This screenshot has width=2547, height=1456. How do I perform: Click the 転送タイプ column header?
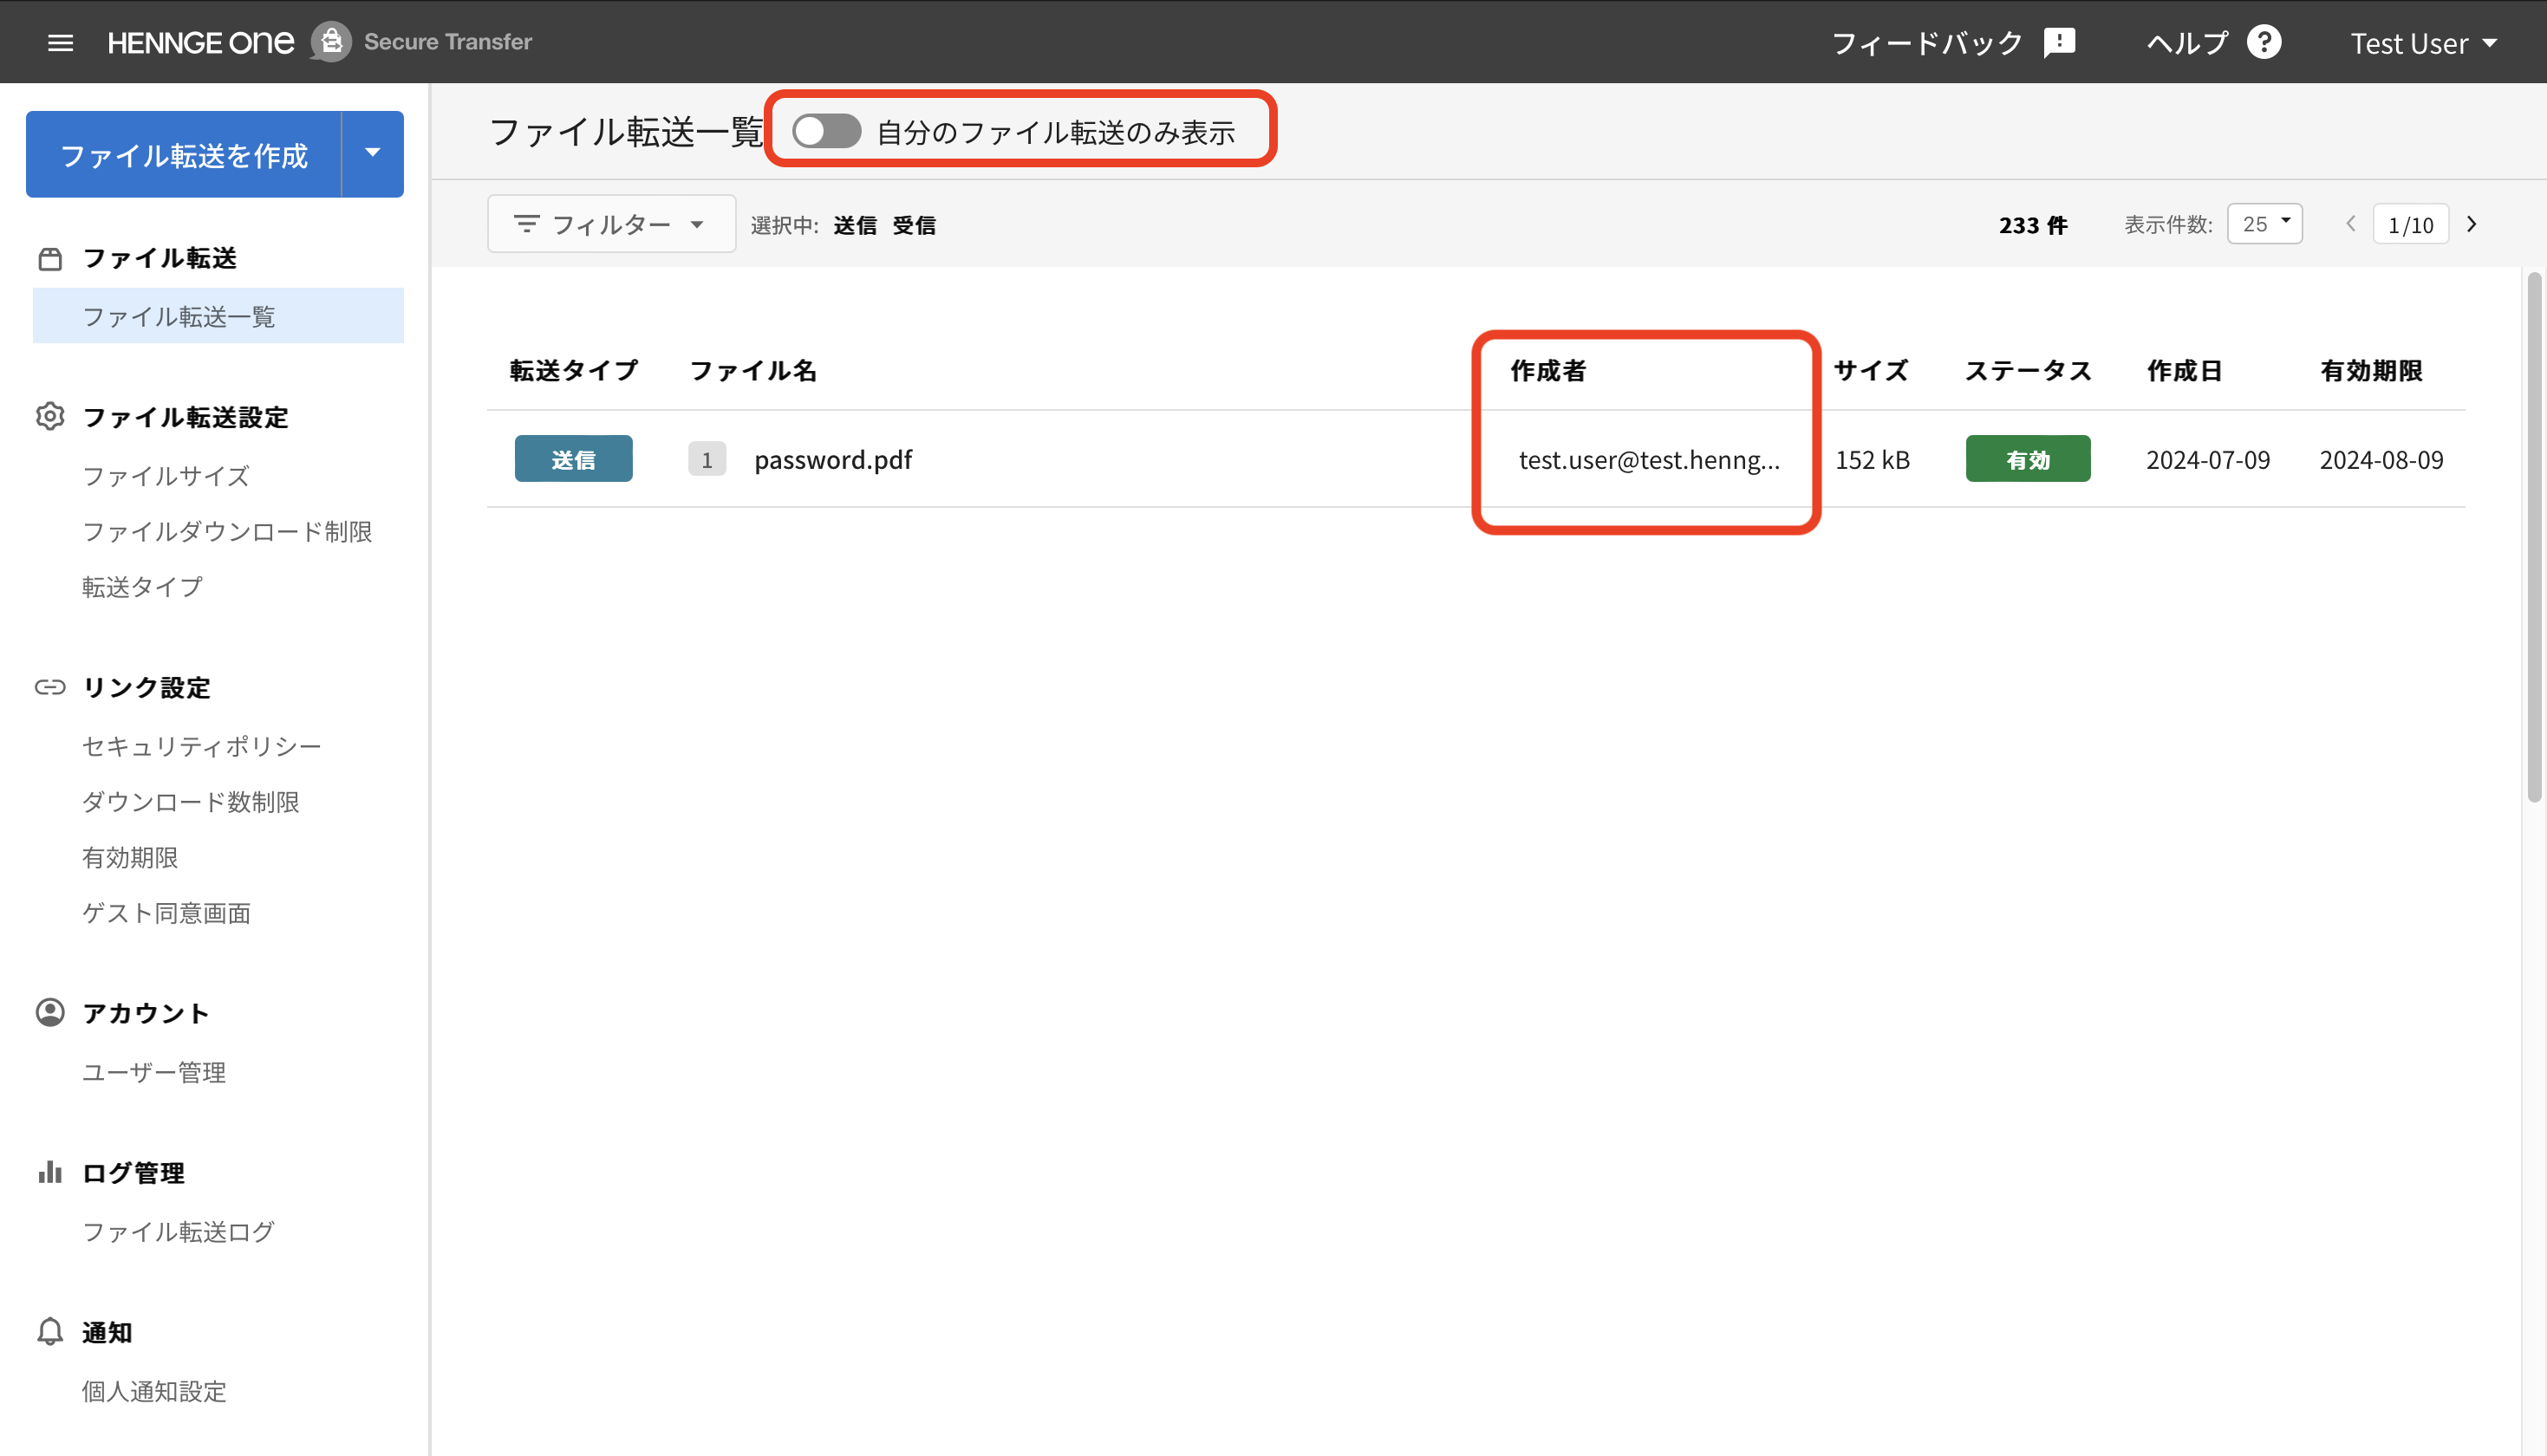[x=573, y=370]
